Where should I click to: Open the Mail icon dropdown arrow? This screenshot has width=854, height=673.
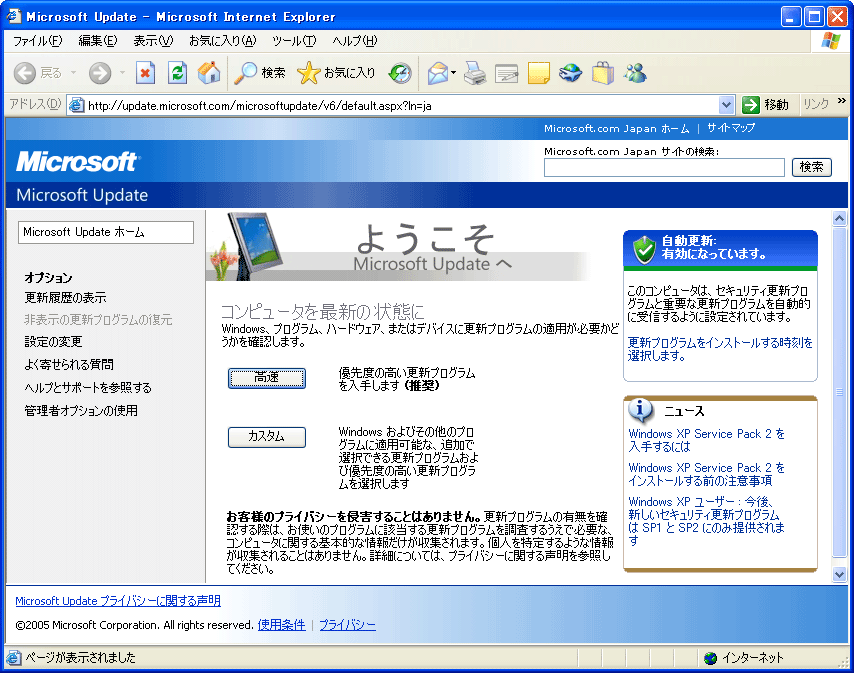tap(453, 72)
